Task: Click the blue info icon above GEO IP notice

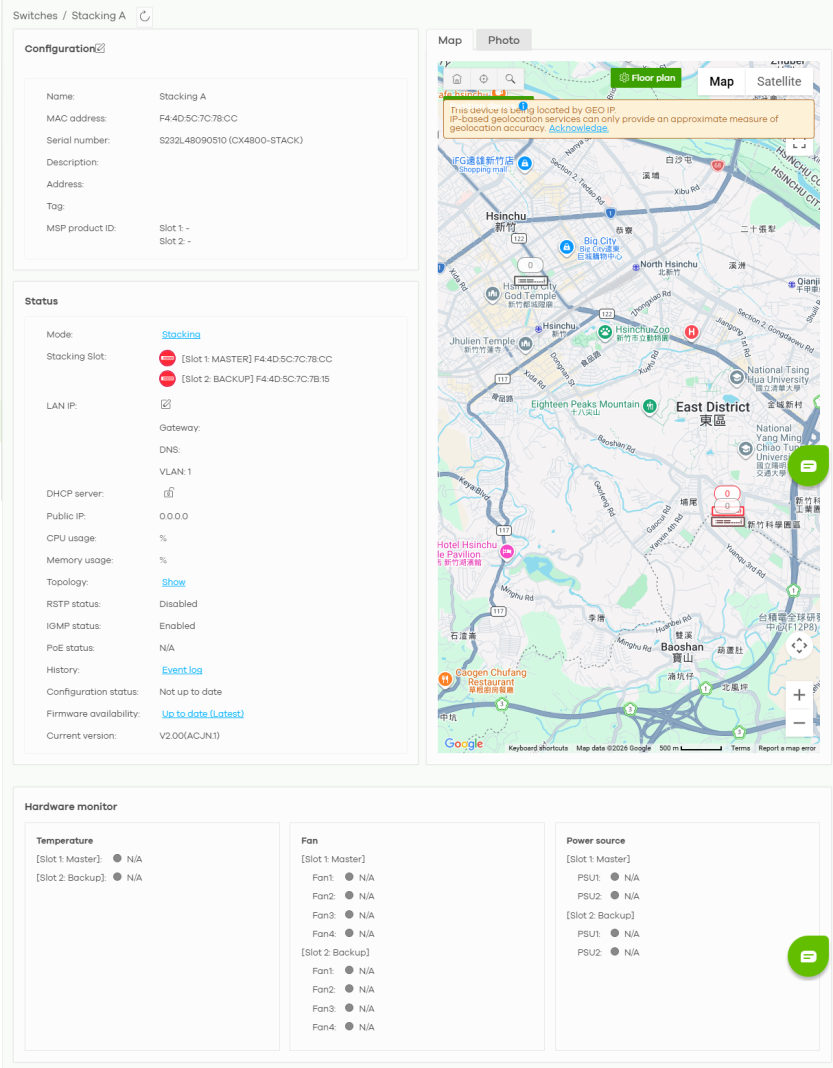Action: coord(522,106)
